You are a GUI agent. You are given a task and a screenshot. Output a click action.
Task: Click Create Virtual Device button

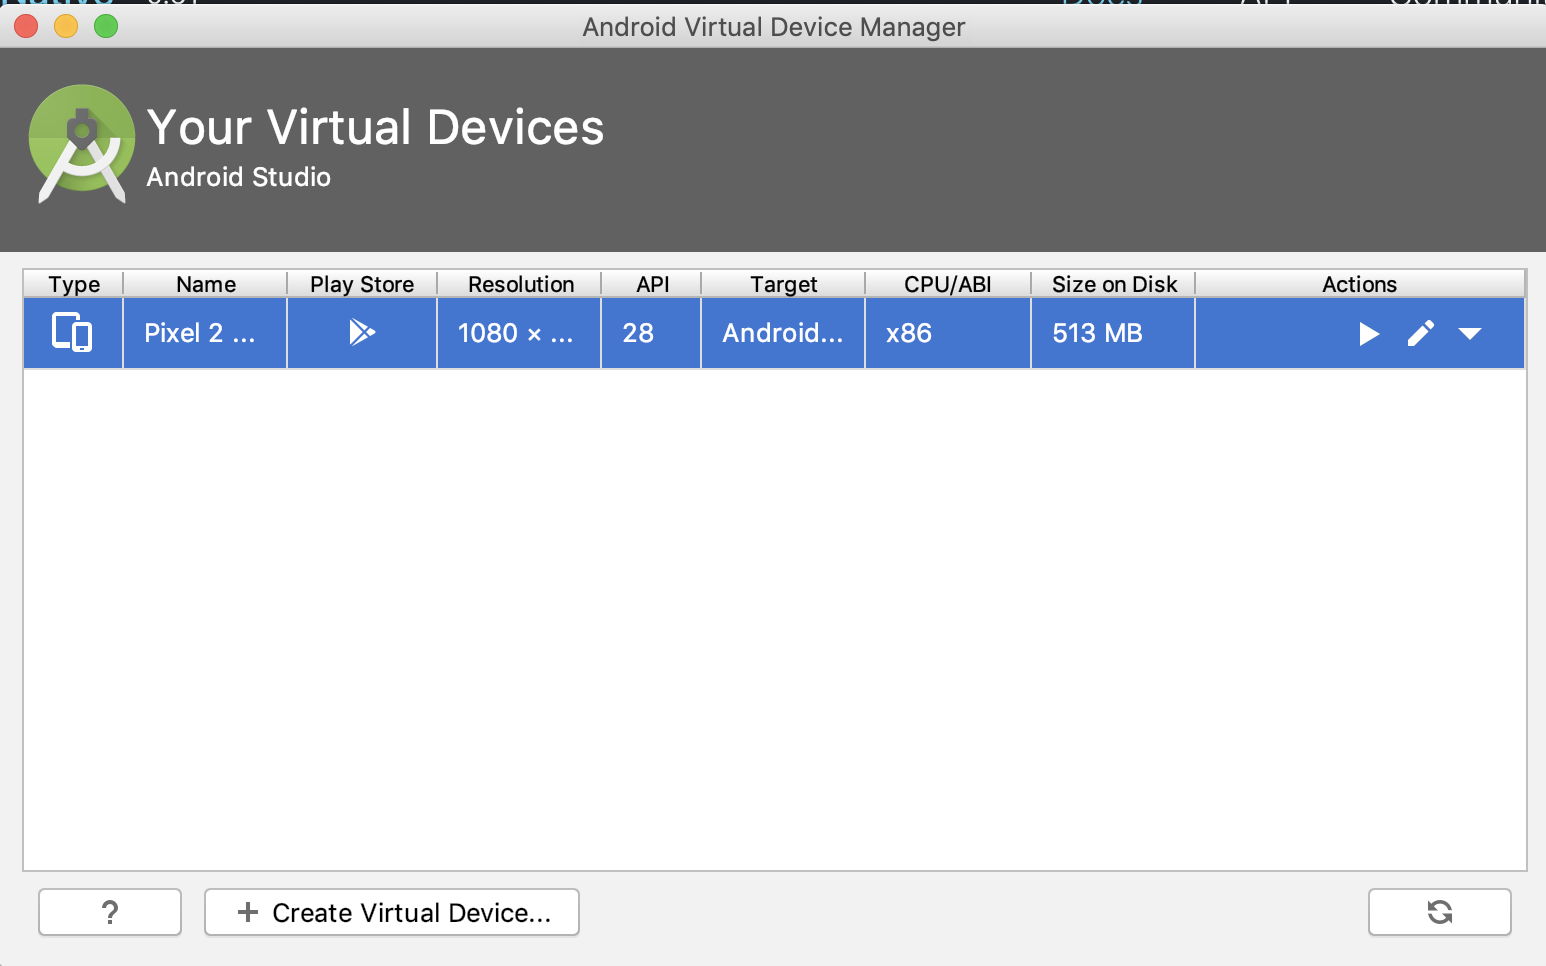(392, 912)
